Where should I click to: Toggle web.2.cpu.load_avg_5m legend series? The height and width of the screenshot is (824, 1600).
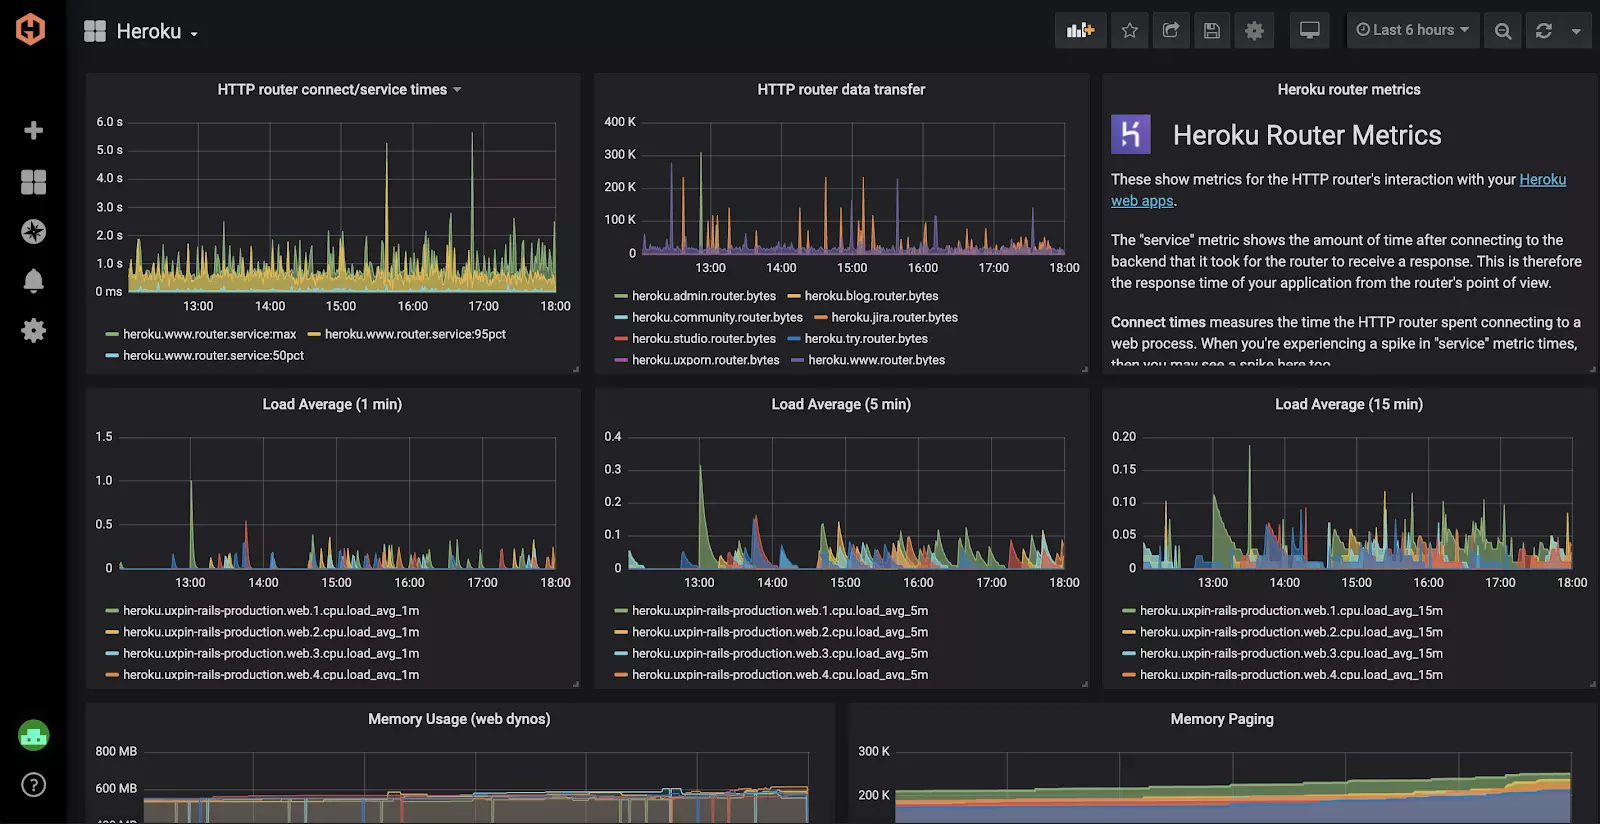pos(779,632)
